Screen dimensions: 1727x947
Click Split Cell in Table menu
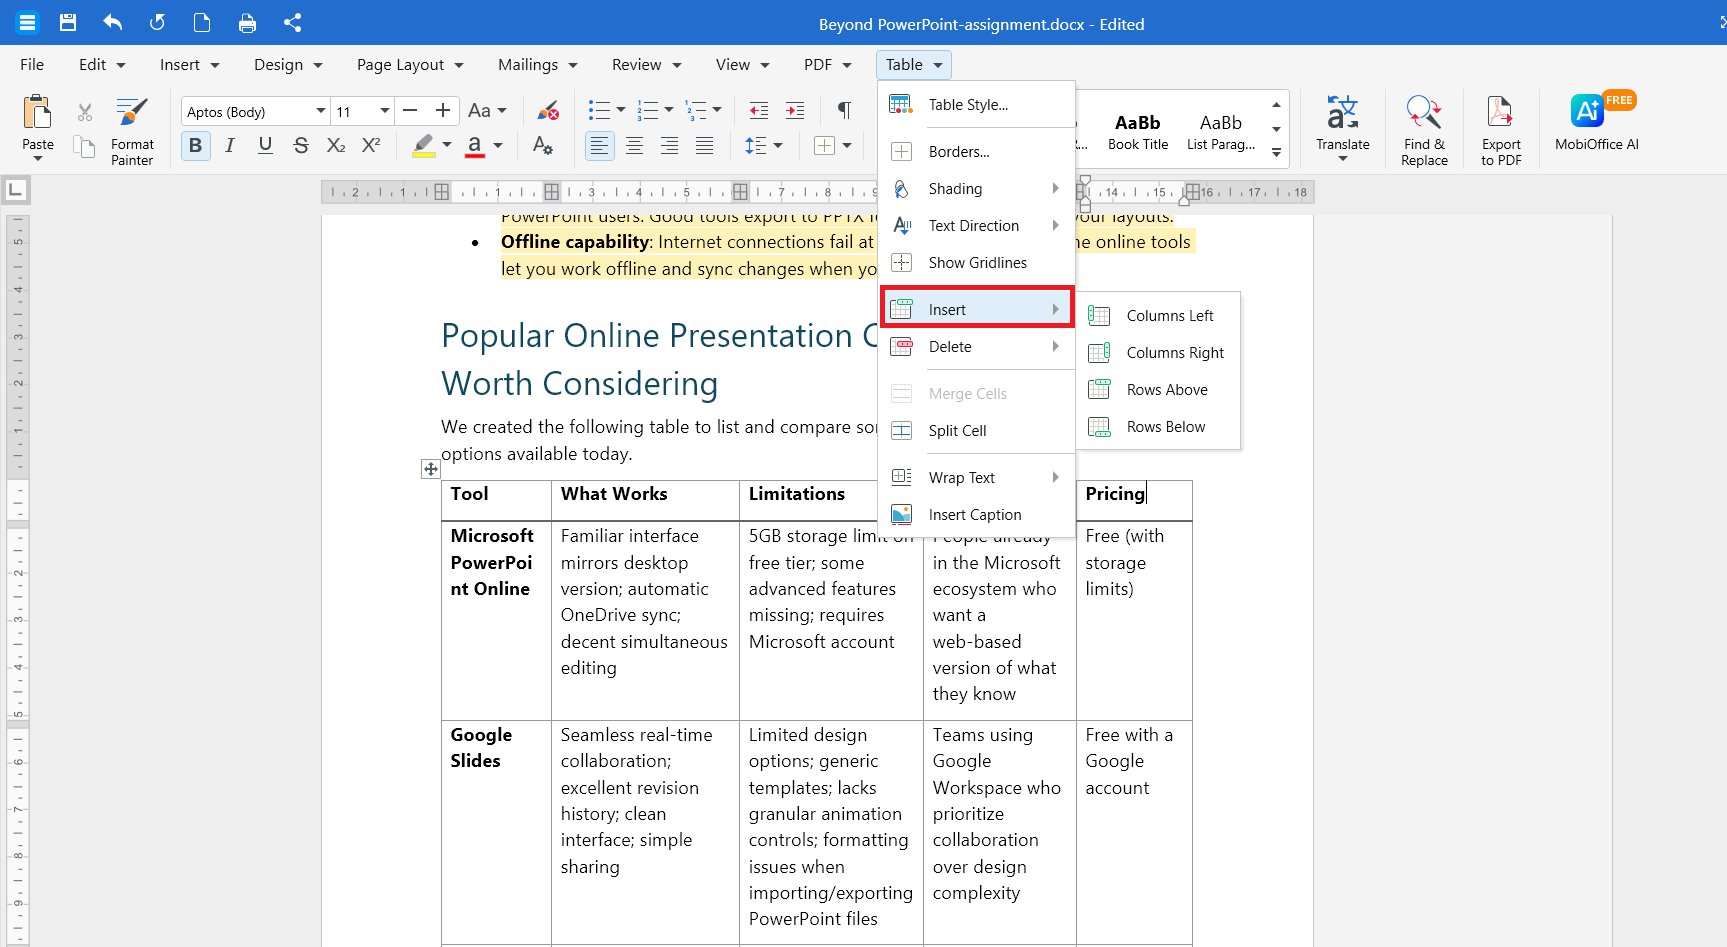pos(976,431)
